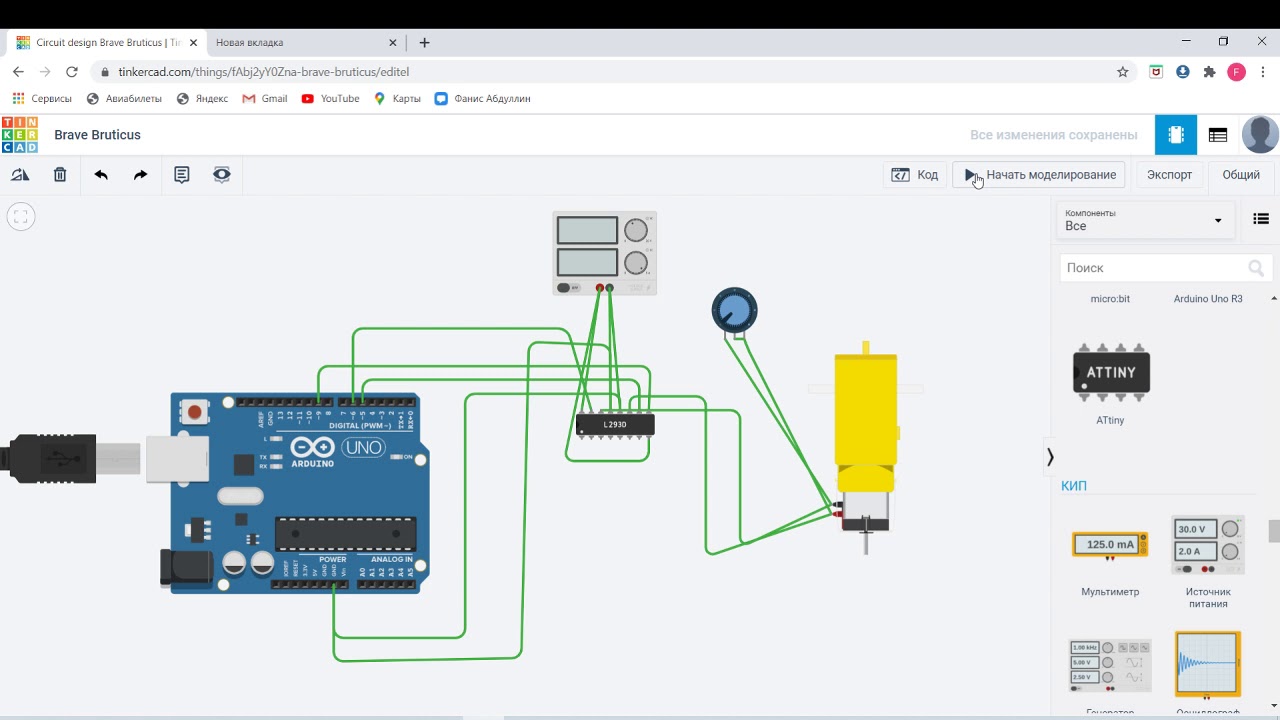
Task: Go forward in browser history
Action: pyautogui.click(x=45, y=72)
